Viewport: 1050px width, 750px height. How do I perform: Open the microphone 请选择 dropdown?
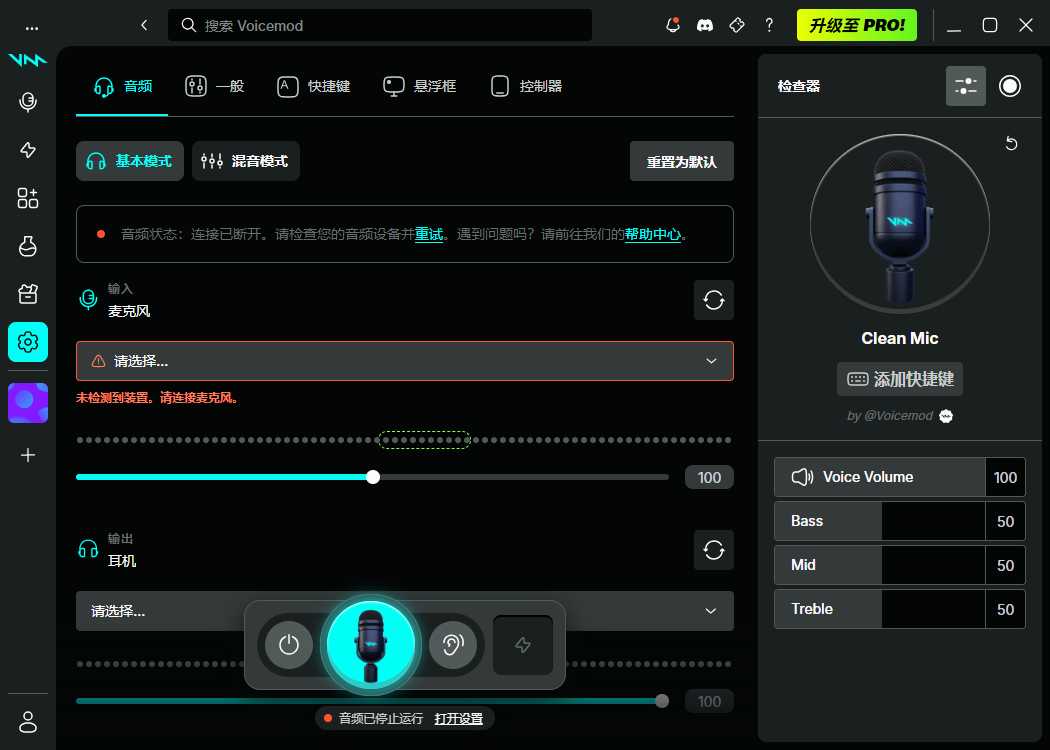coord(405,361)
